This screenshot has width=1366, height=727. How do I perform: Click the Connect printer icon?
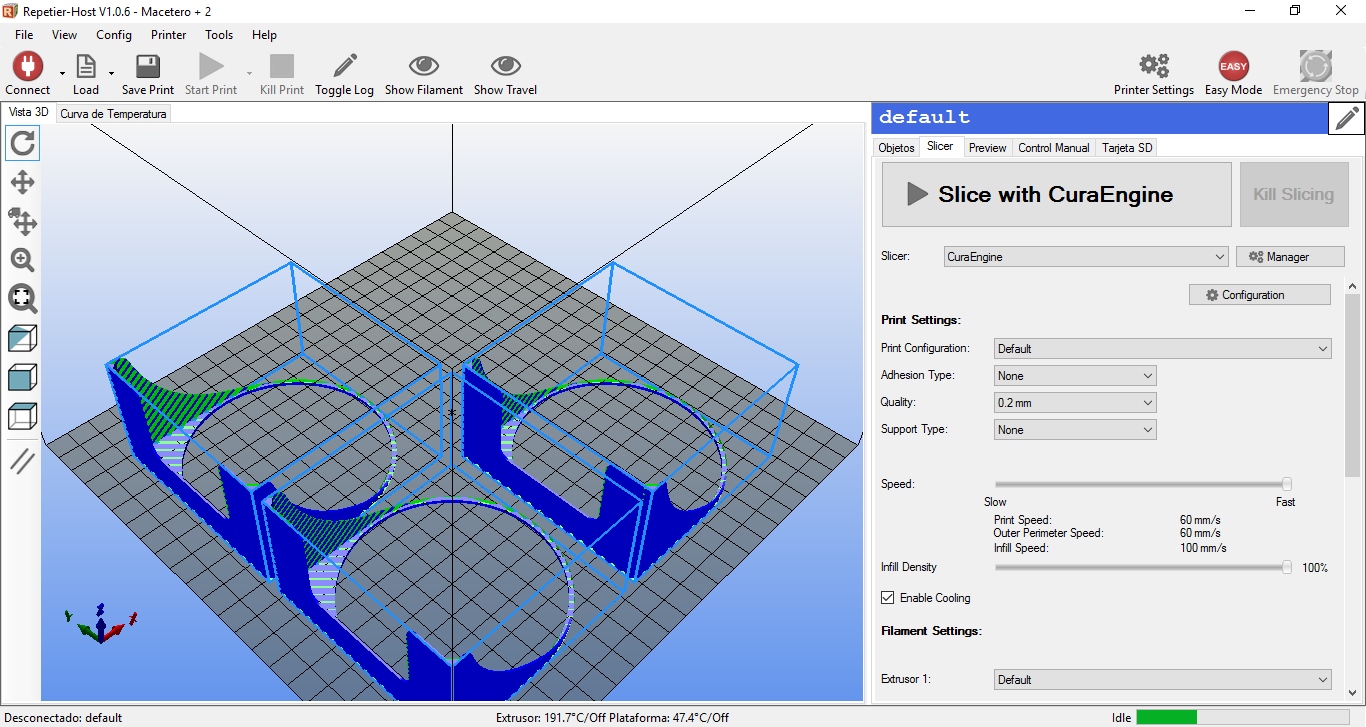pyautogui.click(x=27, y=67)
